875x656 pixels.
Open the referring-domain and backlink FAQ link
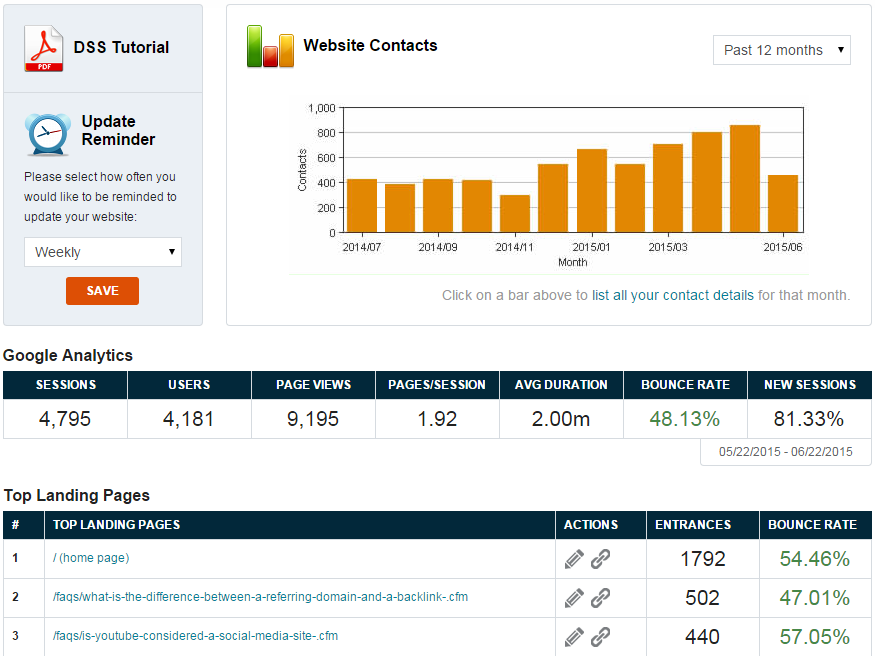[260, 597]
